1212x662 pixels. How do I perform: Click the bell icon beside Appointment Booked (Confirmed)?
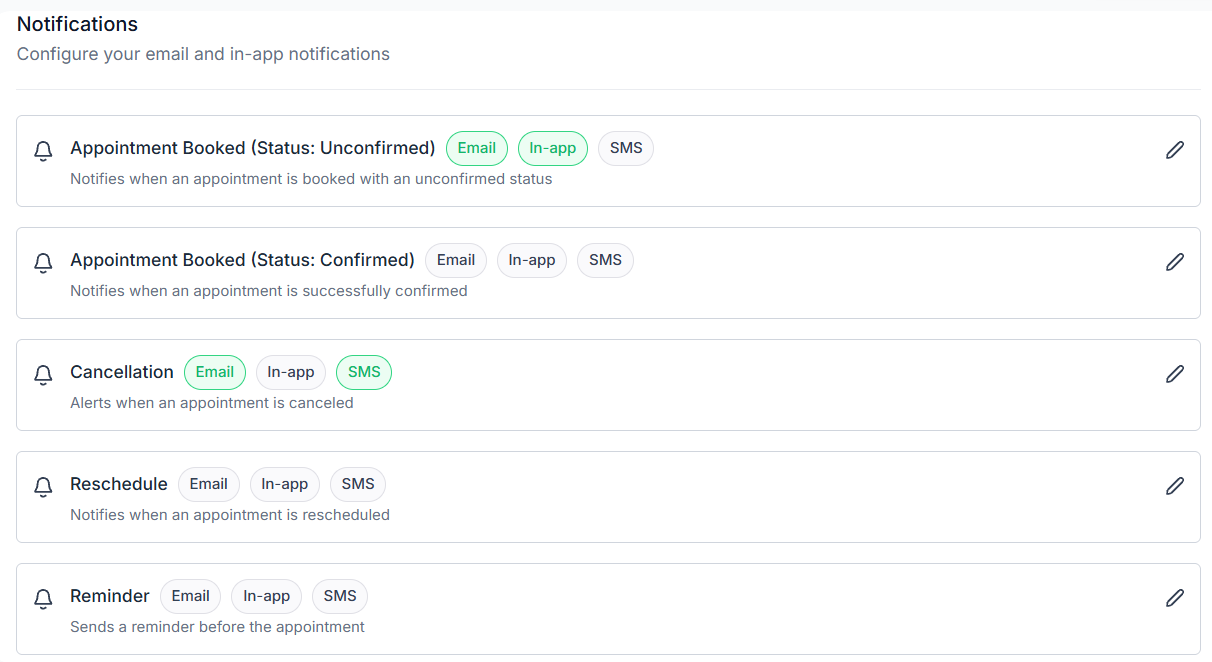pos(43,263)
